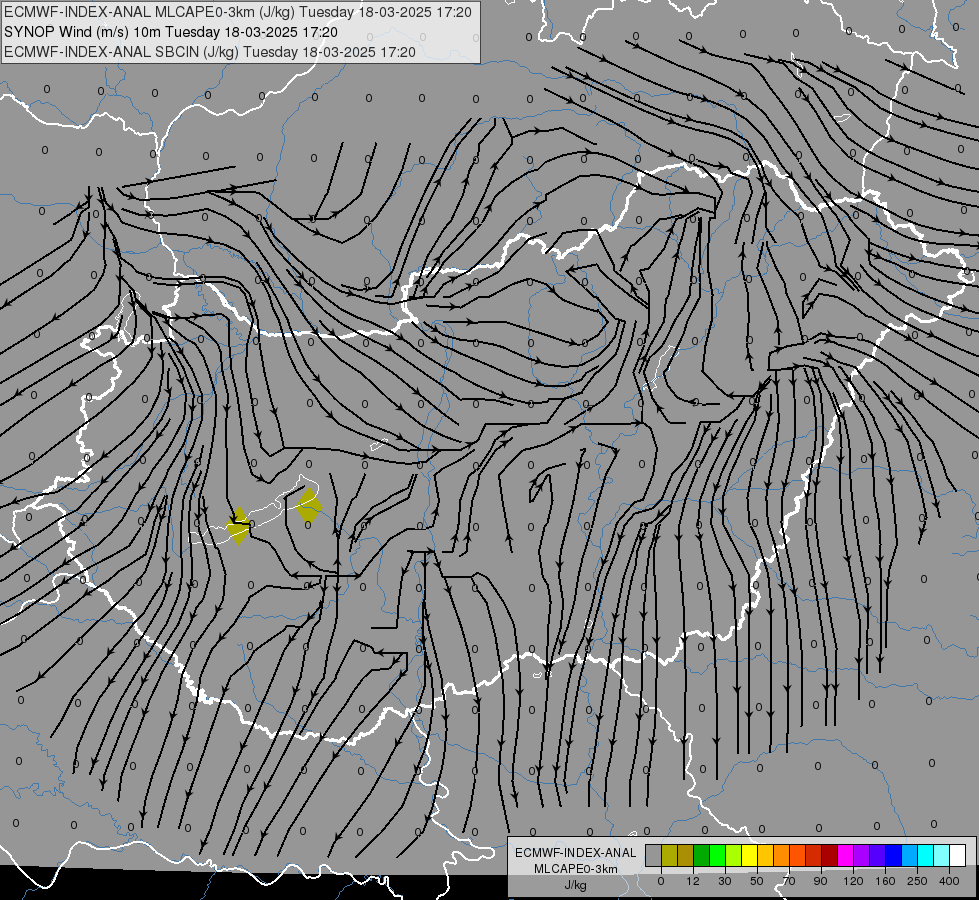The image size is (979, 900).
Task: Click the gray legend swatch
Action: click(x=654, y=856)
